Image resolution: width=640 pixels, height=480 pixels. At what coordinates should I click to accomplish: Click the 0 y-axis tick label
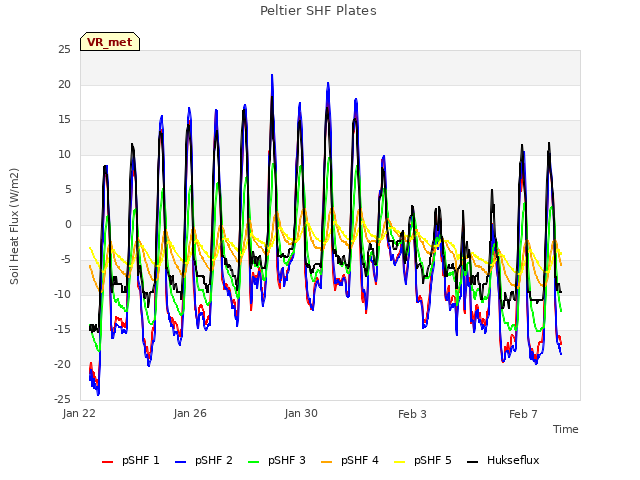(x=68, y=224)
